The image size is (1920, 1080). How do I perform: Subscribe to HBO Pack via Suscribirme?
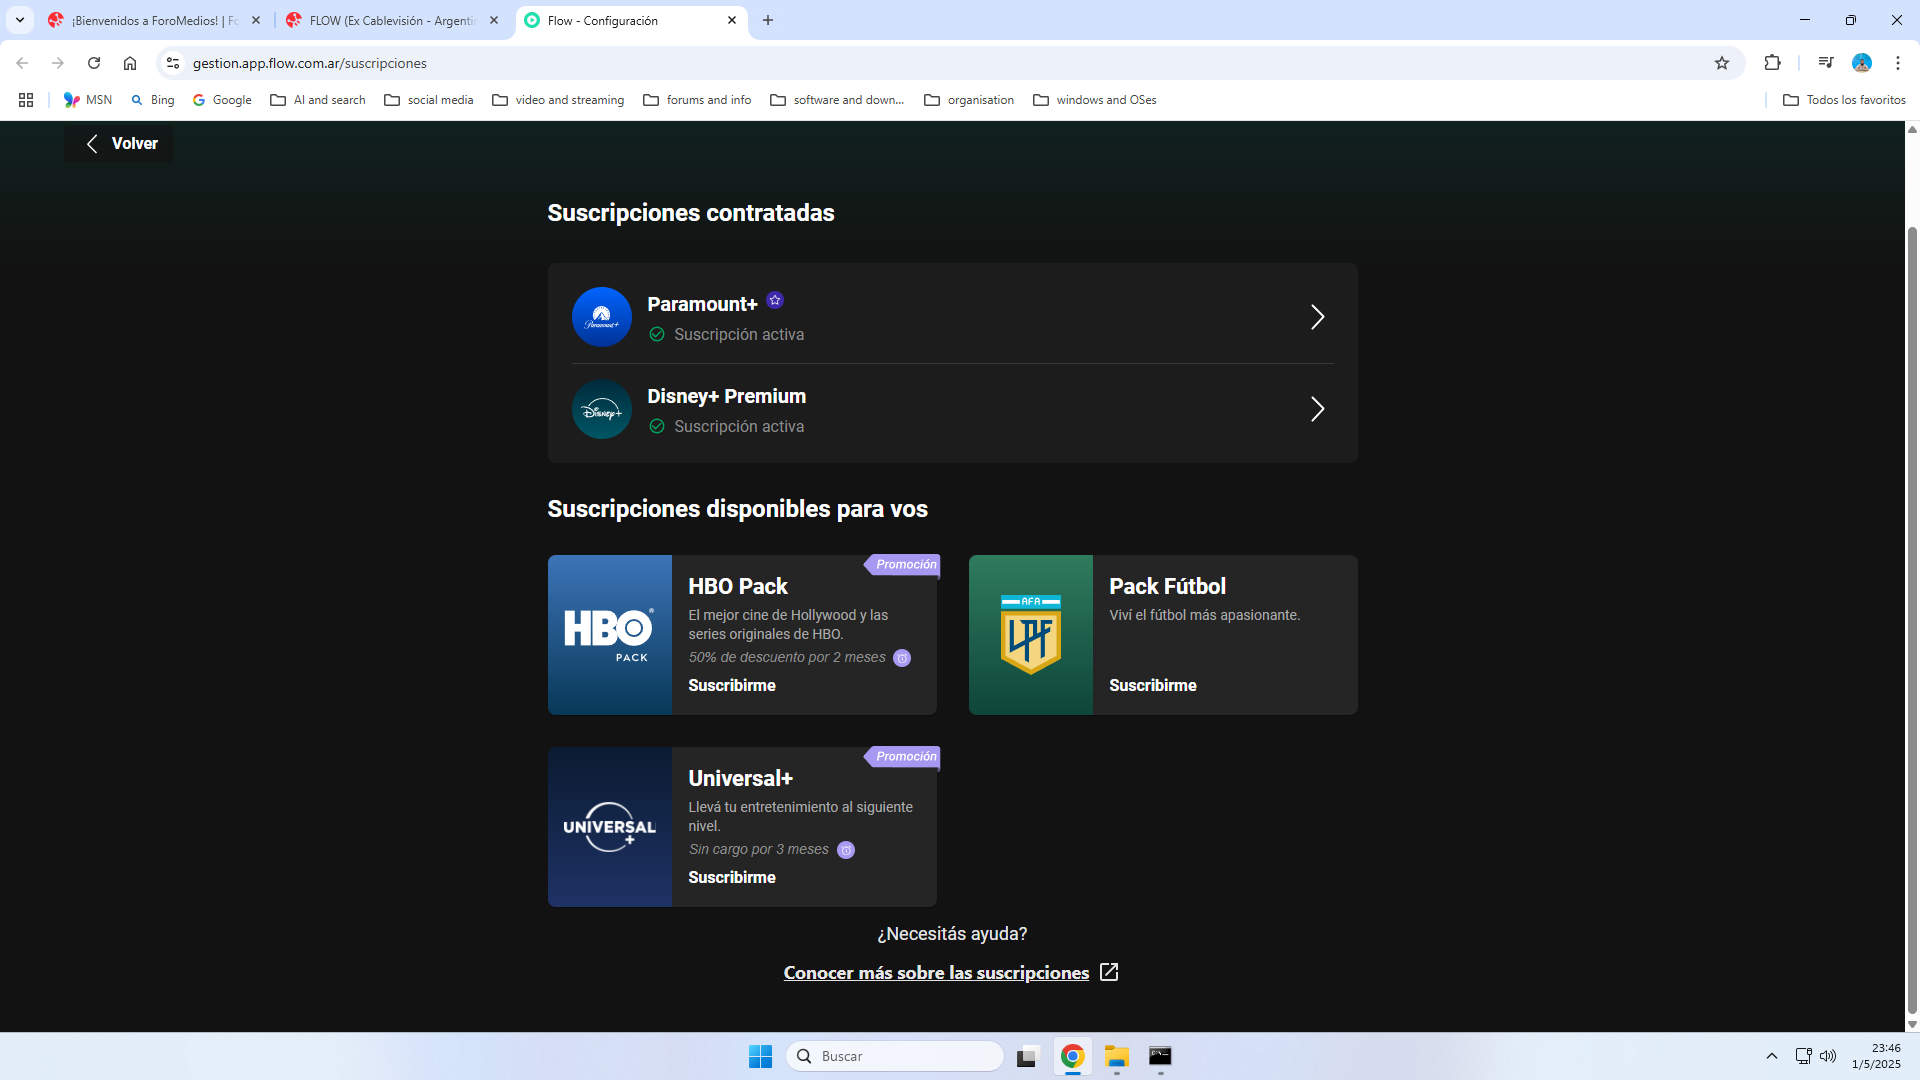(732, 685)
